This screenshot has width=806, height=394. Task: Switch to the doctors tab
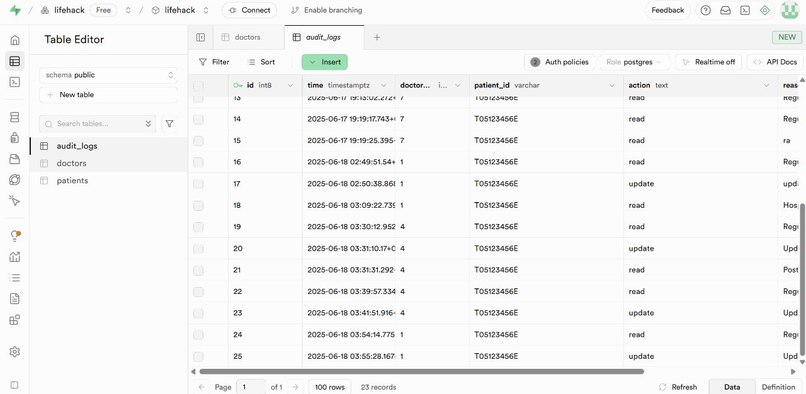247,37
